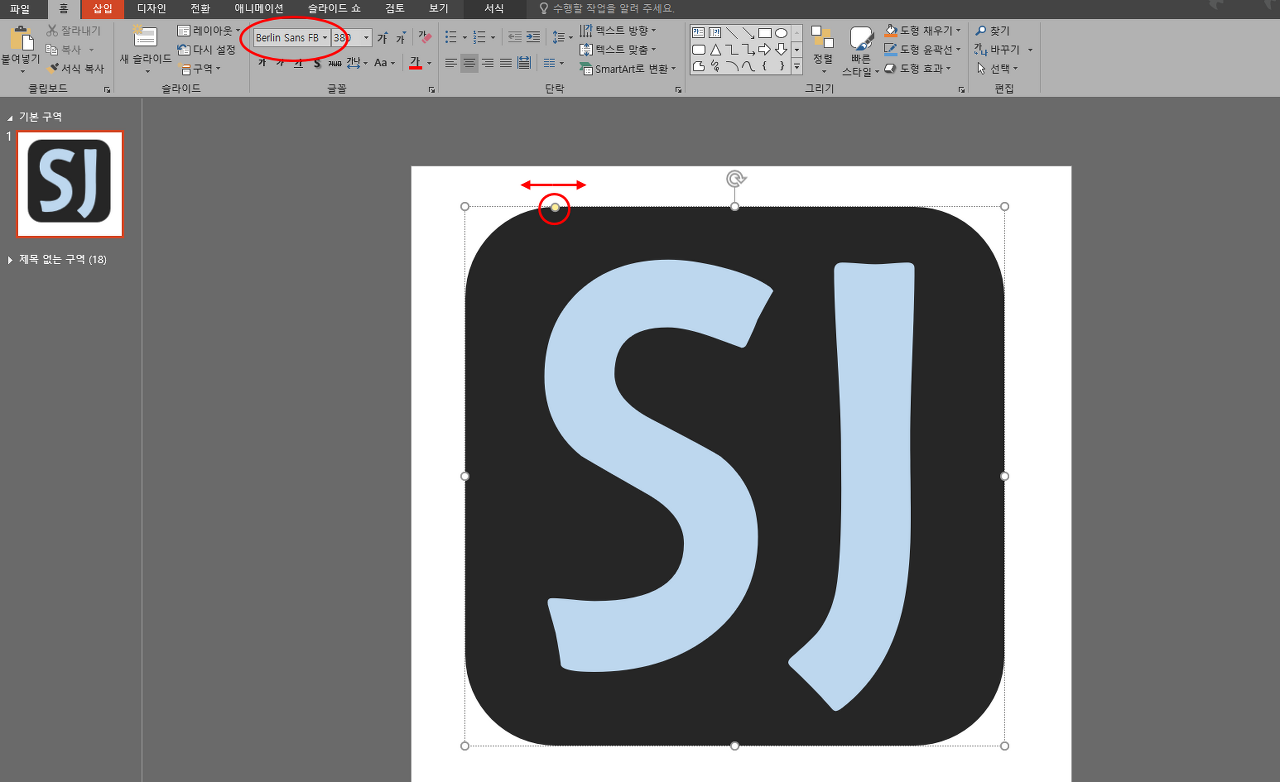The width and height of the screenshot is (1280, 782).
Task: Switch to the Insert (삽입) tab
Action: pos(103,9)
